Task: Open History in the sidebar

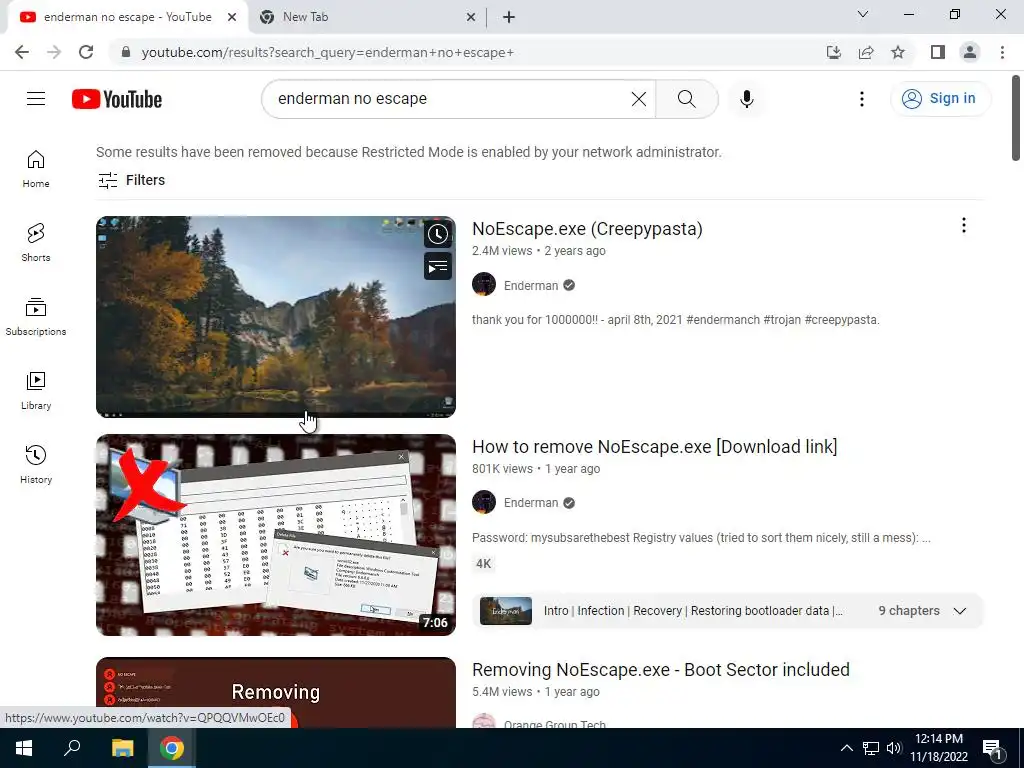Action: pyautogui.click(x=36, y=464)
